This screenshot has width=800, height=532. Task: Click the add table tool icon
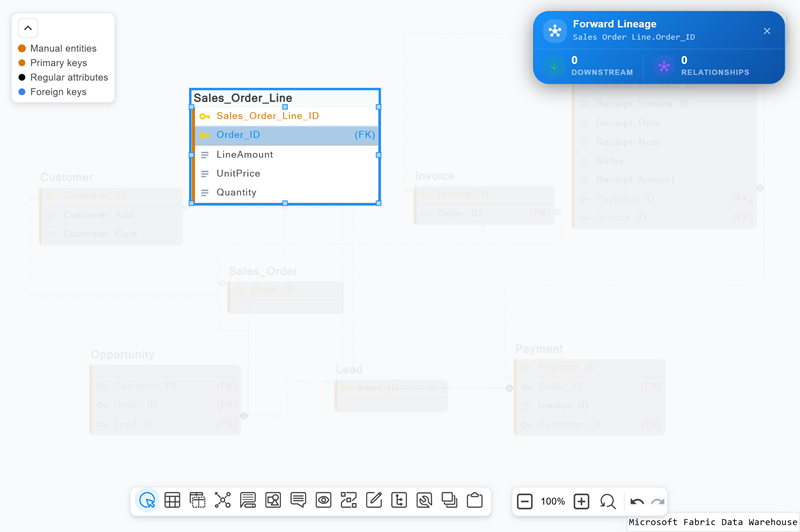[x=172, y=500]
